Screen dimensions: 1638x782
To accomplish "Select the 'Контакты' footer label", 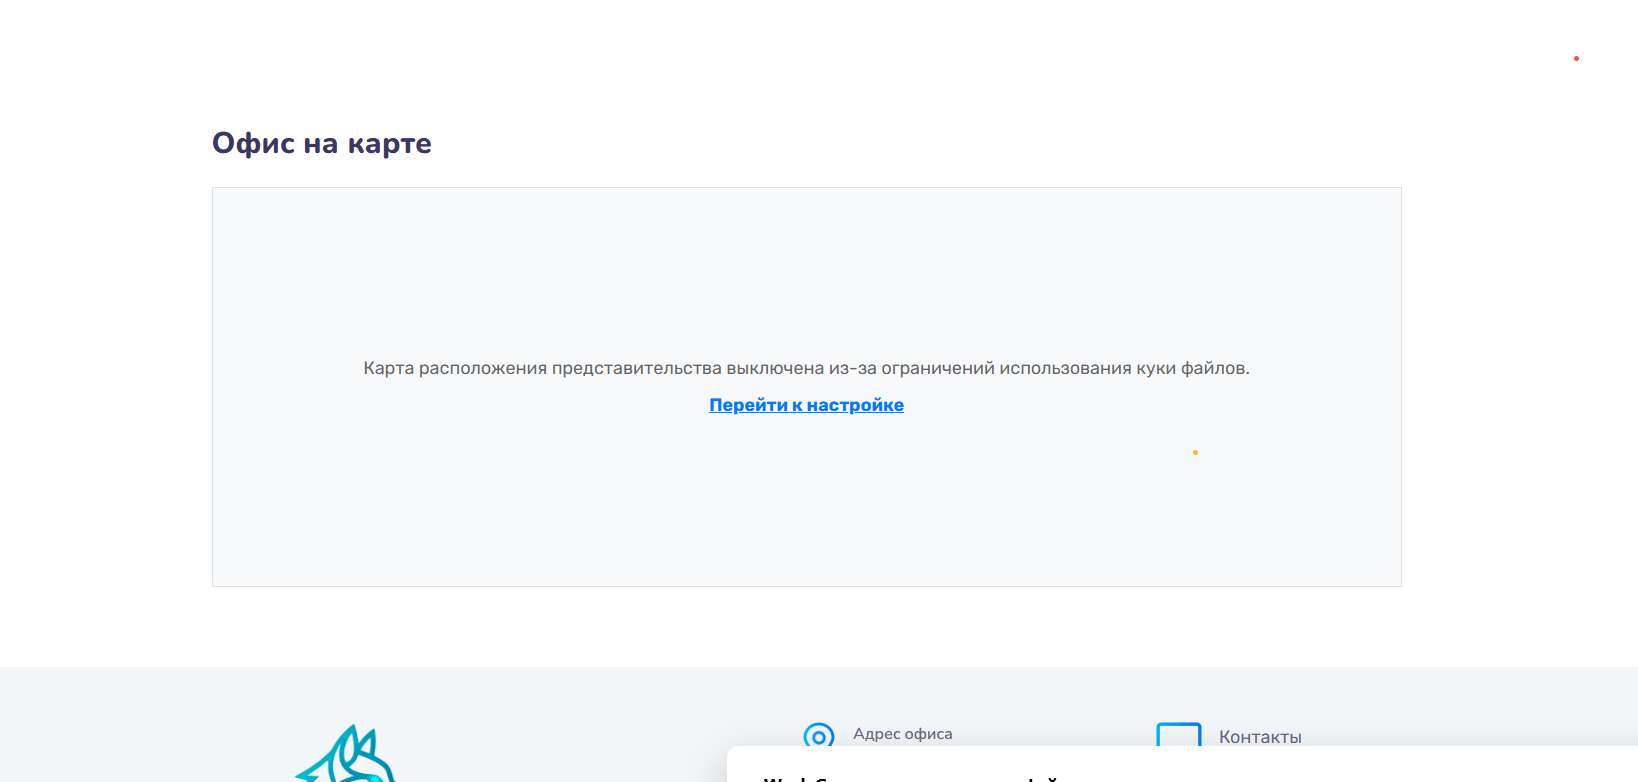I will coord(1260,737).
